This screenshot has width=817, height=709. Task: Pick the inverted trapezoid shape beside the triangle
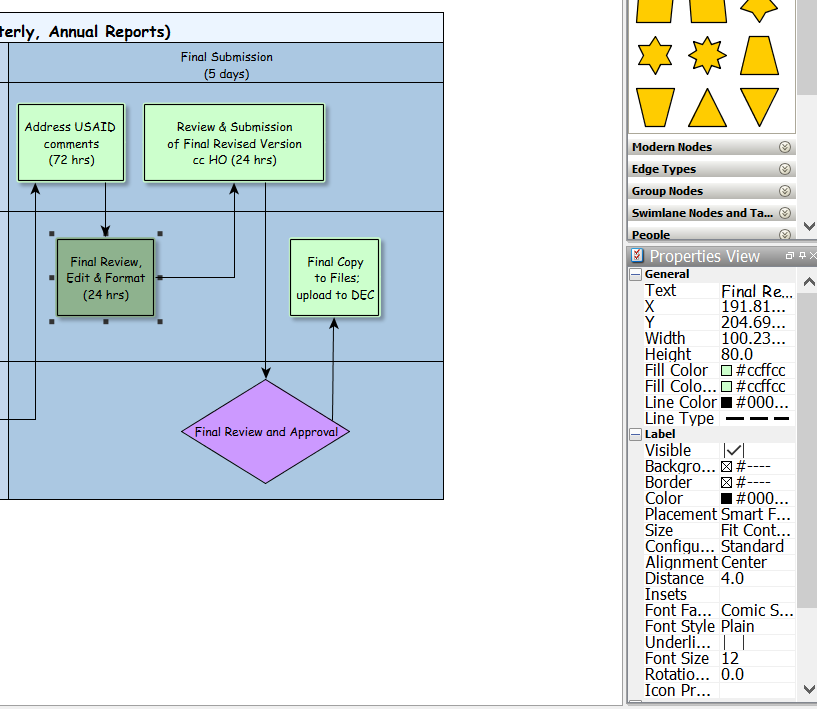click(x=655, y=107)
